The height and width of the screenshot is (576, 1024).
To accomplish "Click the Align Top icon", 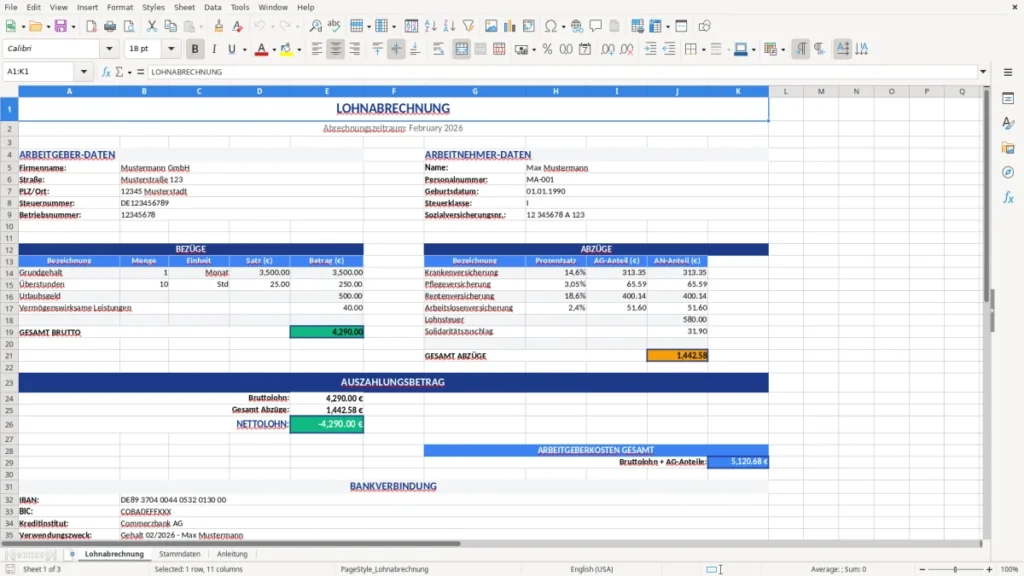I will 377,49.
